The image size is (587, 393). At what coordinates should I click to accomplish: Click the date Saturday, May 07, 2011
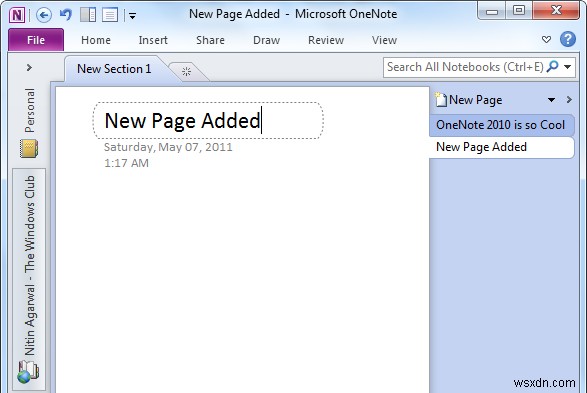tap(168, 147)
